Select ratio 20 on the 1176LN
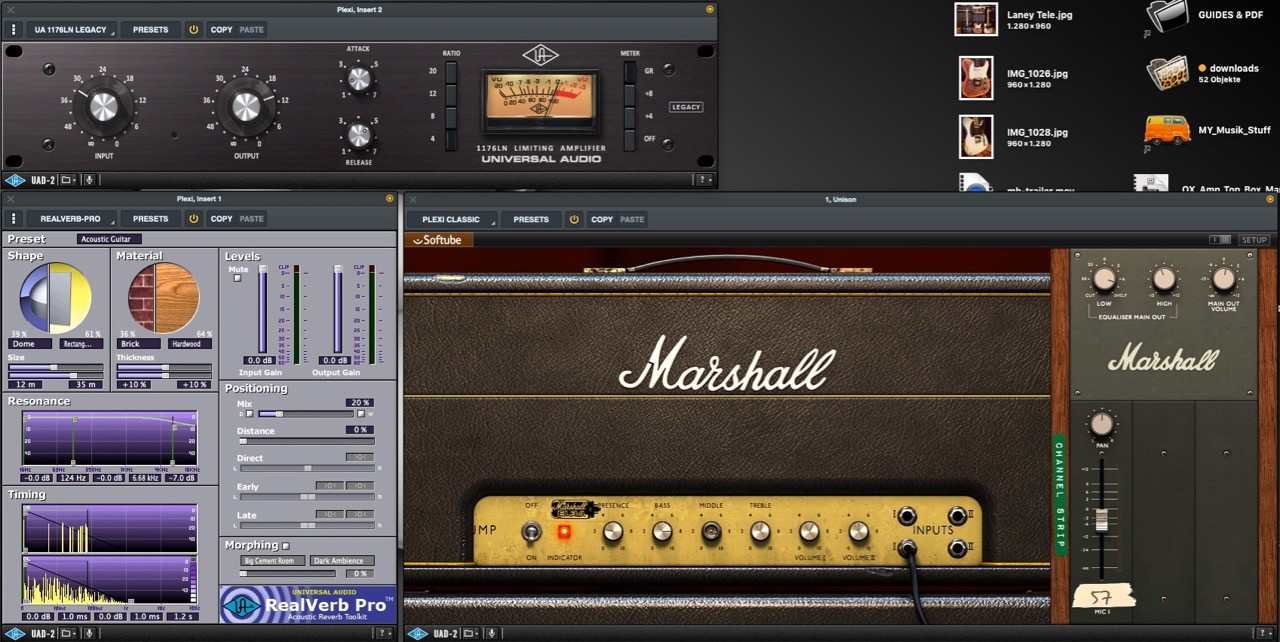Screen dimensions: 1280x642 pos(451,72)
